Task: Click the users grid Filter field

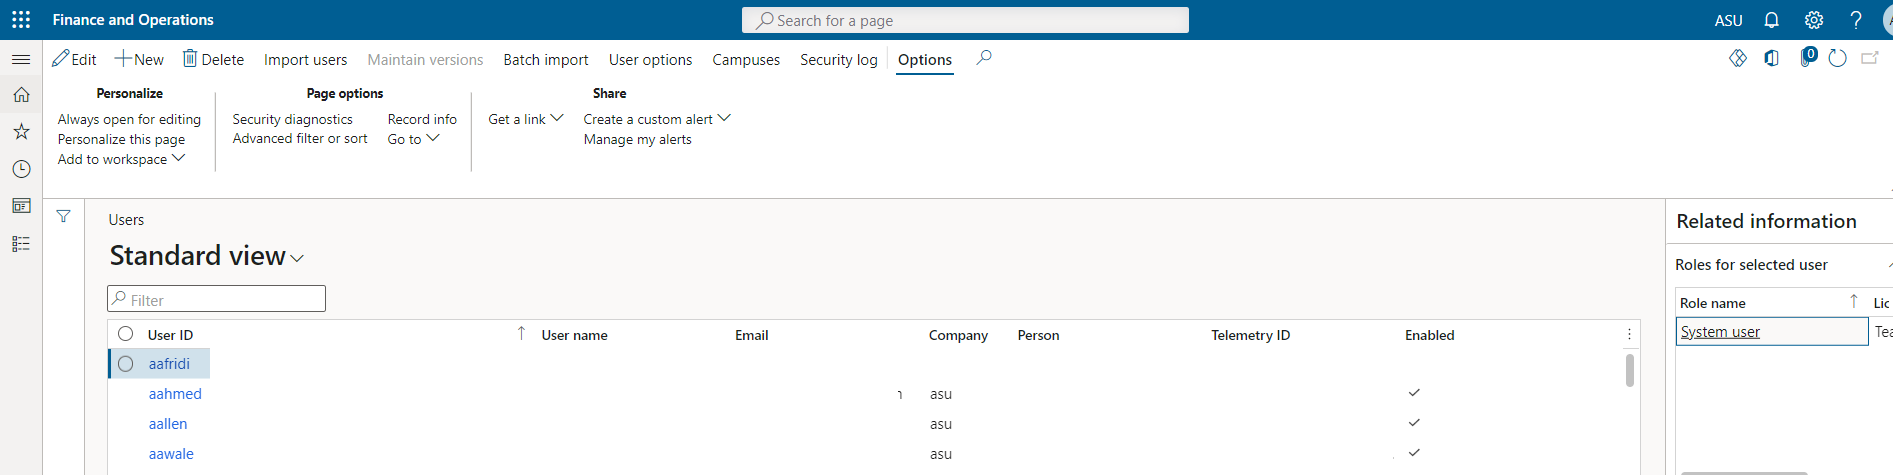Action: (217, 299)
